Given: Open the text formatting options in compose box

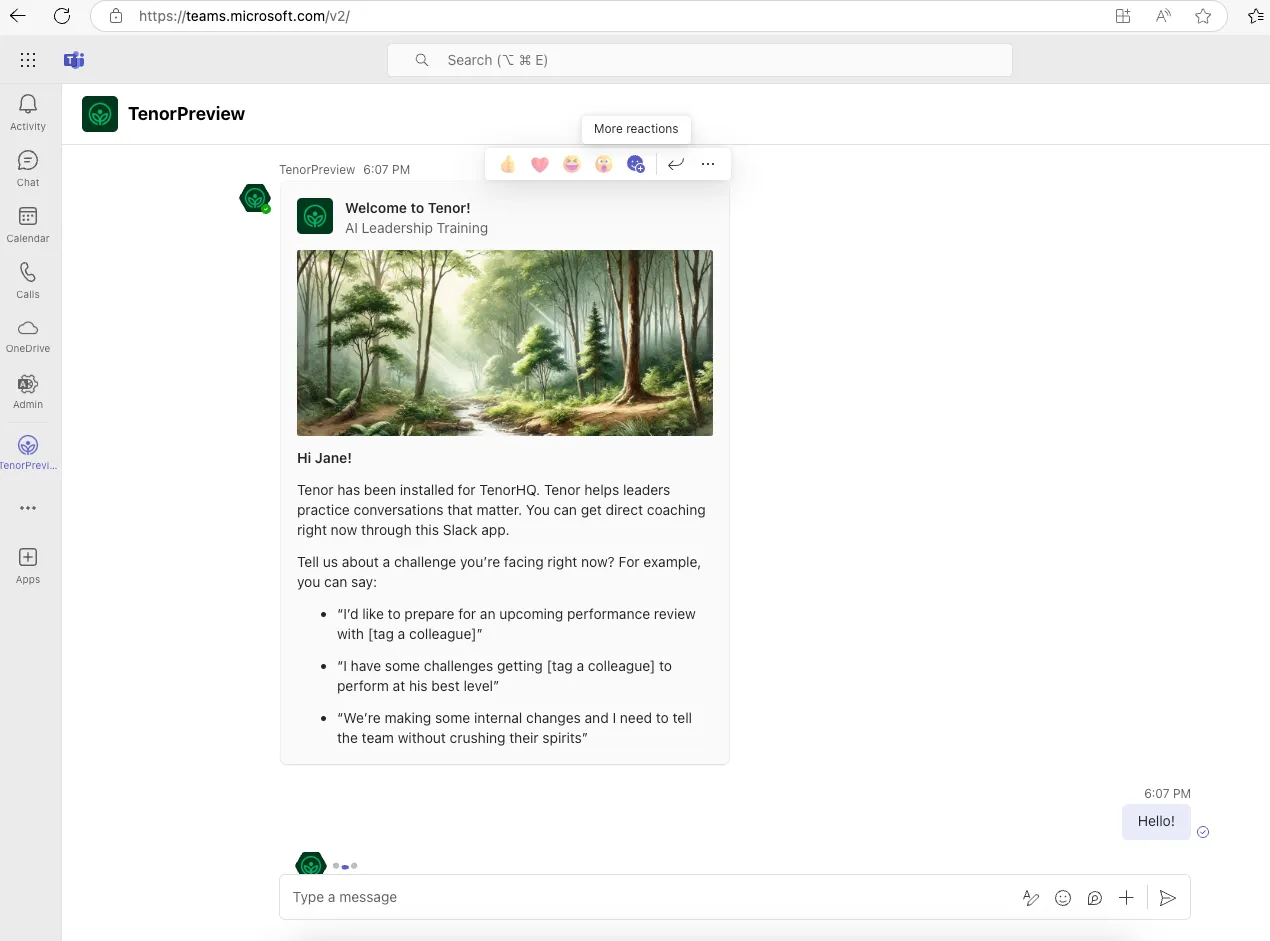Looking at the screenshot, I should click(x=1031, y=898).
